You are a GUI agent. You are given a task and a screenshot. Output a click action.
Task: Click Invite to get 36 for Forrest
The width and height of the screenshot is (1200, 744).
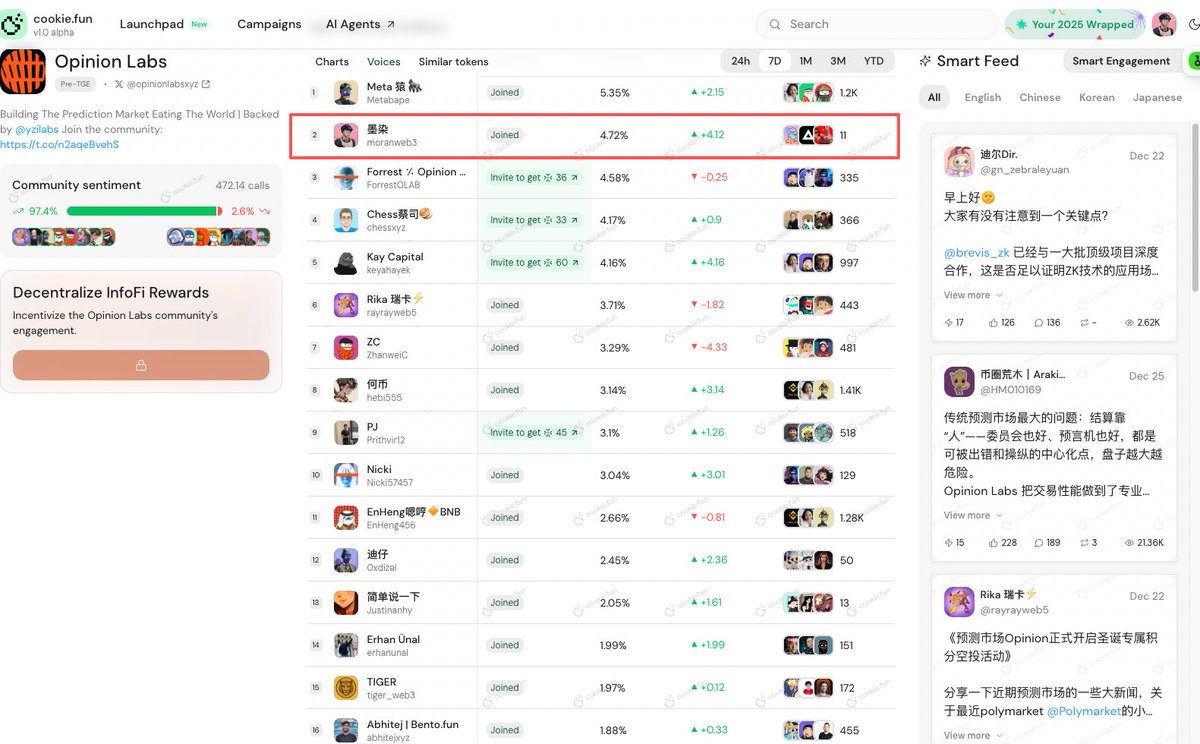(x=534, y=178)
